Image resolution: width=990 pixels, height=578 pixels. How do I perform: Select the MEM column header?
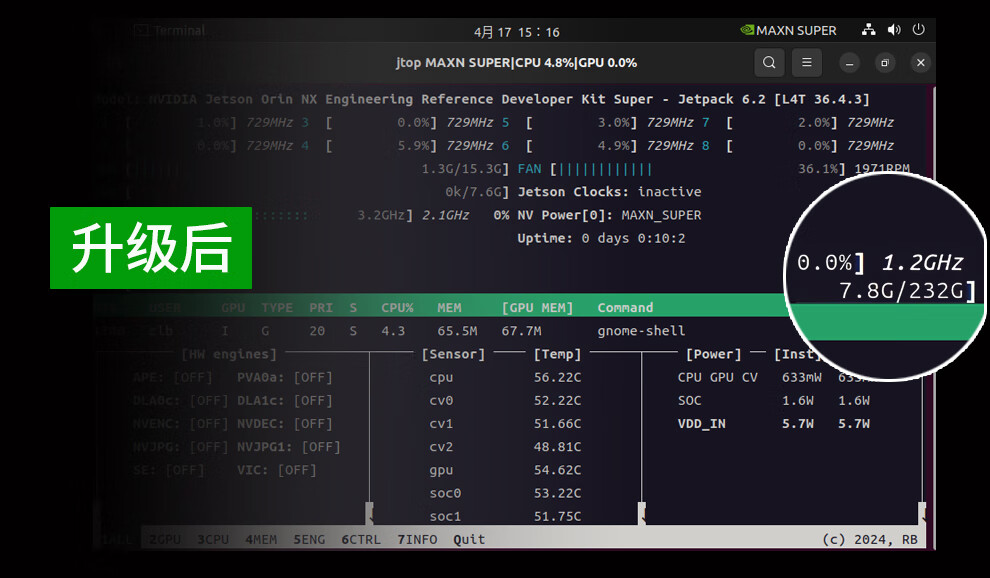coord(449,308)
